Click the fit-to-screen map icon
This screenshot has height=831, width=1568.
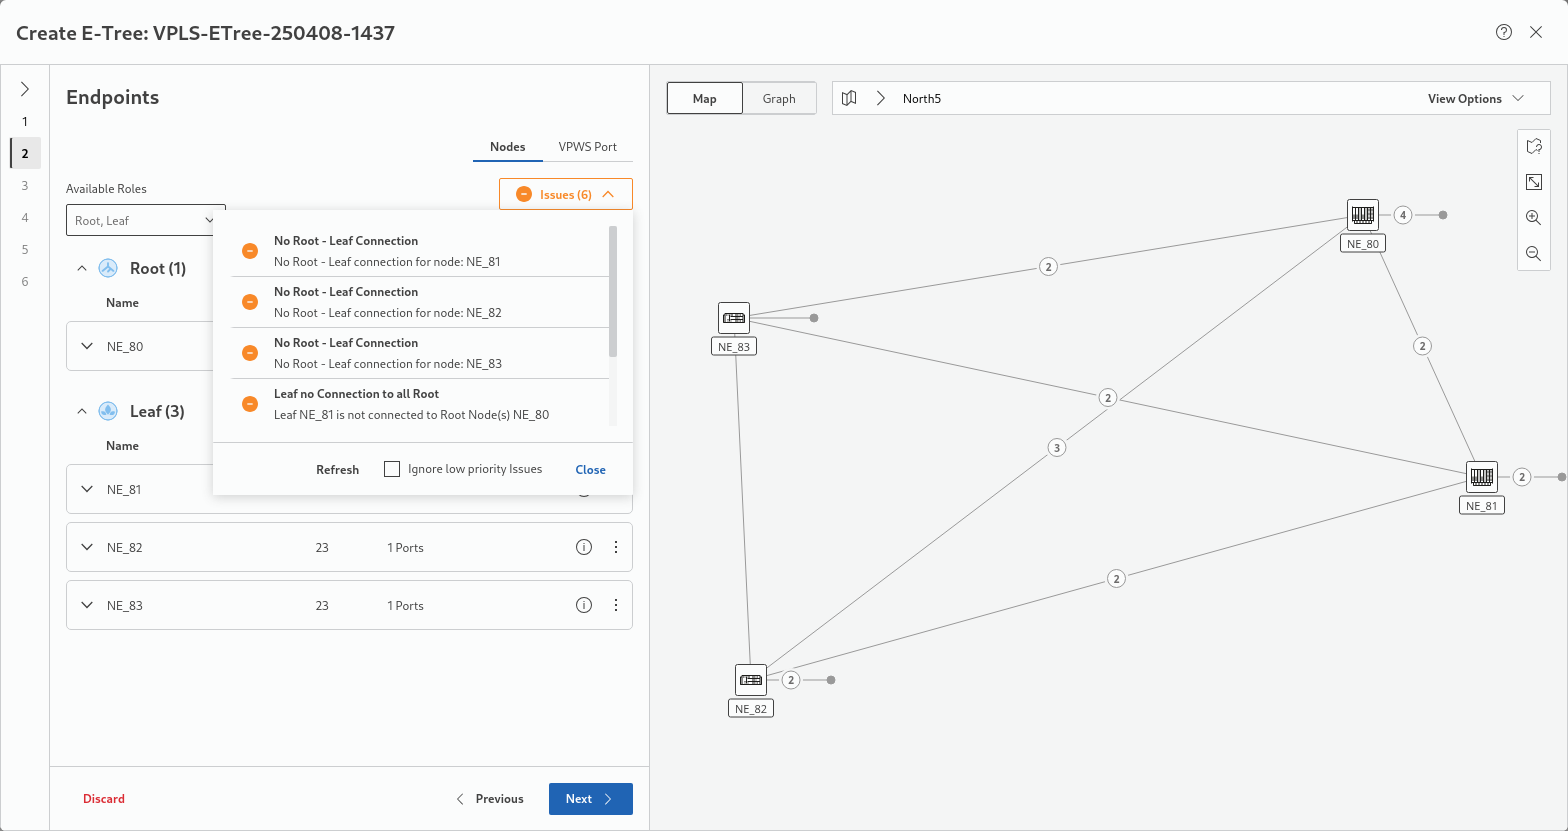coord(1533,182)
